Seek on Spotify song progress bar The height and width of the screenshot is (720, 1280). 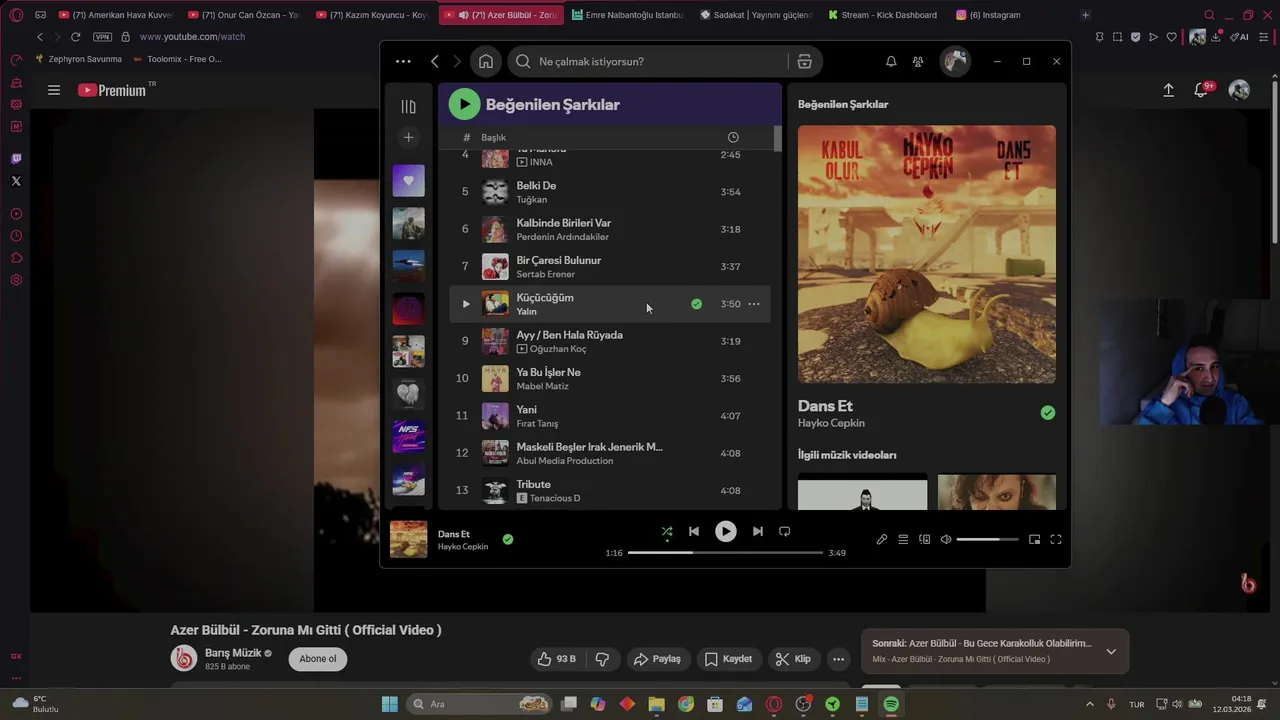(x=725, y=552)
